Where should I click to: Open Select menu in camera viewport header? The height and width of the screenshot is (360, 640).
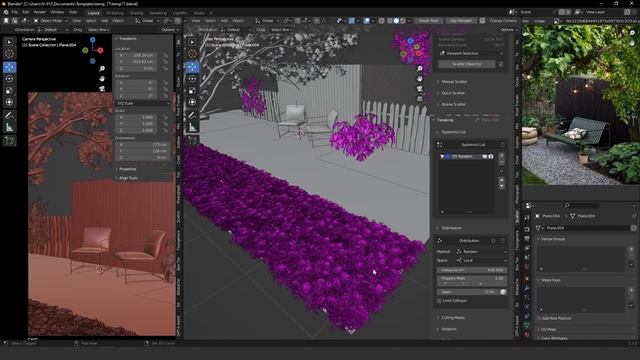coord(91,20)
